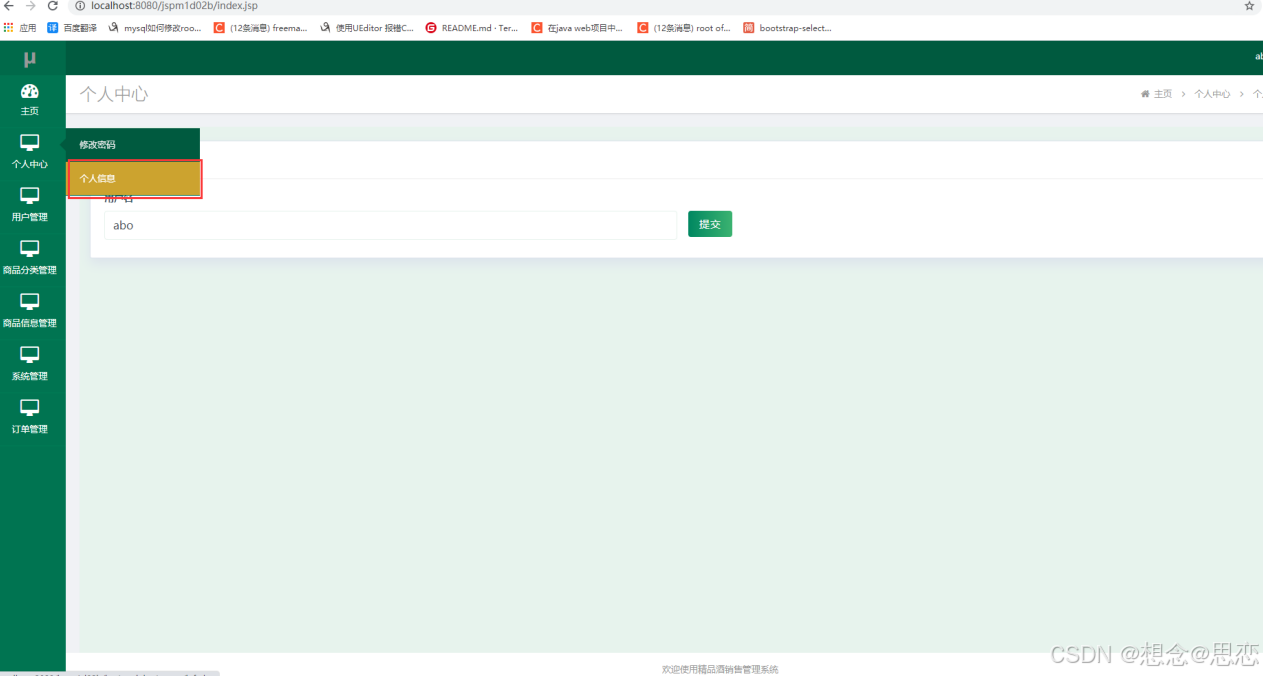Image resolution: width=1263 pixels, height=676 pixels.
Task: Click the μ logo at sidebar top
Action: [30, 59]
